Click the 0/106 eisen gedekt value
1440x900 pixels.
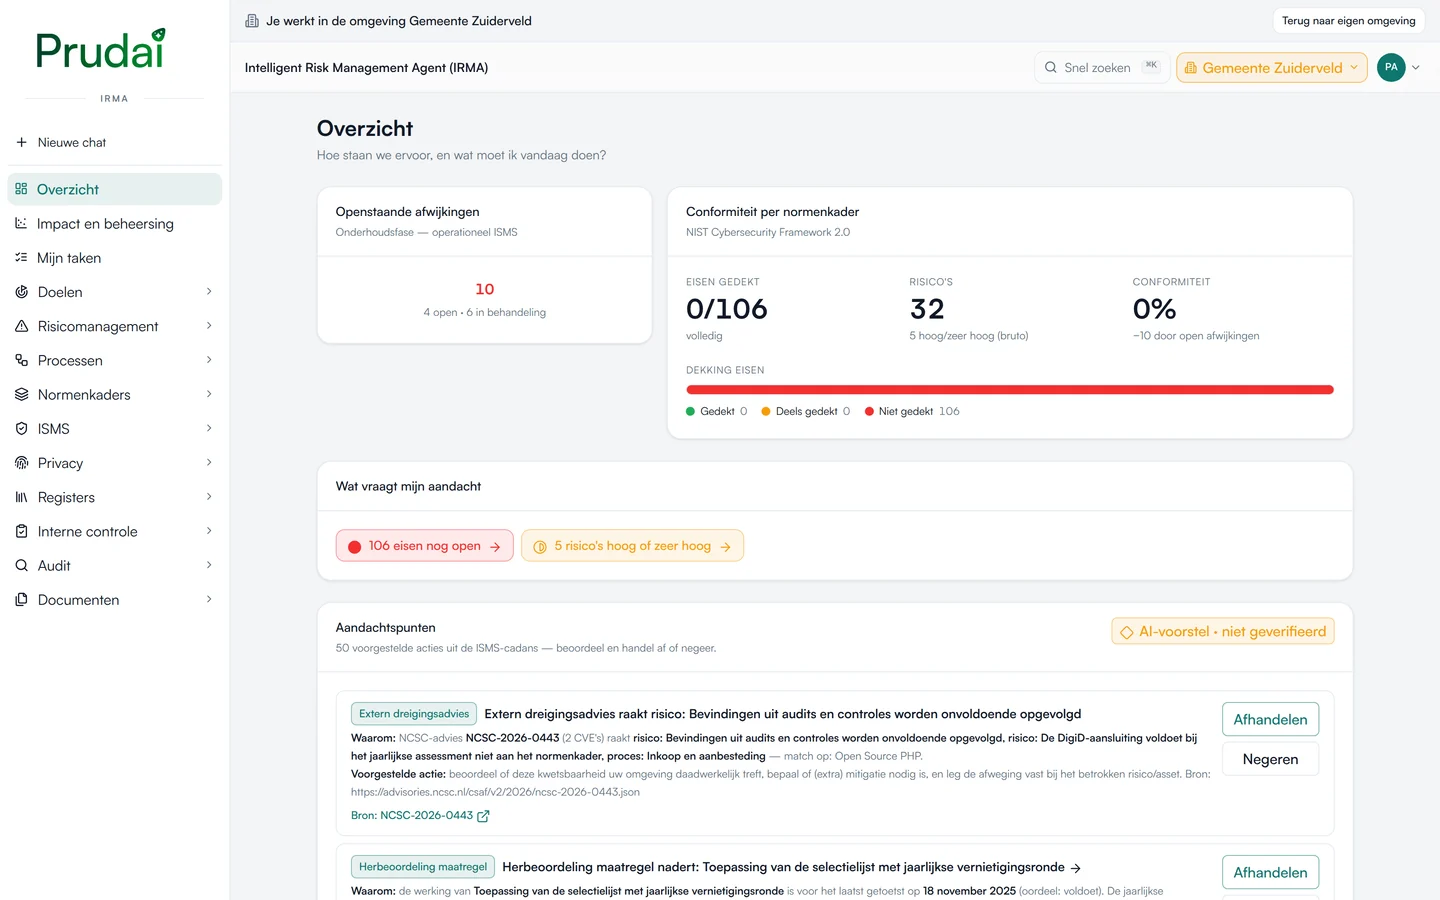point(727,309)
